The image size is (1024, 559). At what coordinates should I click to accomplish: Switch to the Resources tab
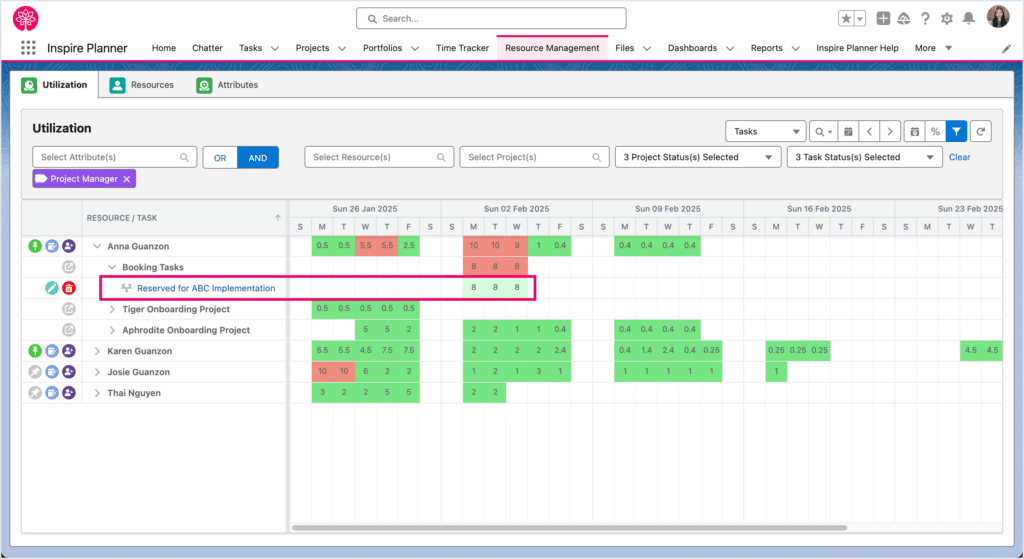[x=142, y=85]
